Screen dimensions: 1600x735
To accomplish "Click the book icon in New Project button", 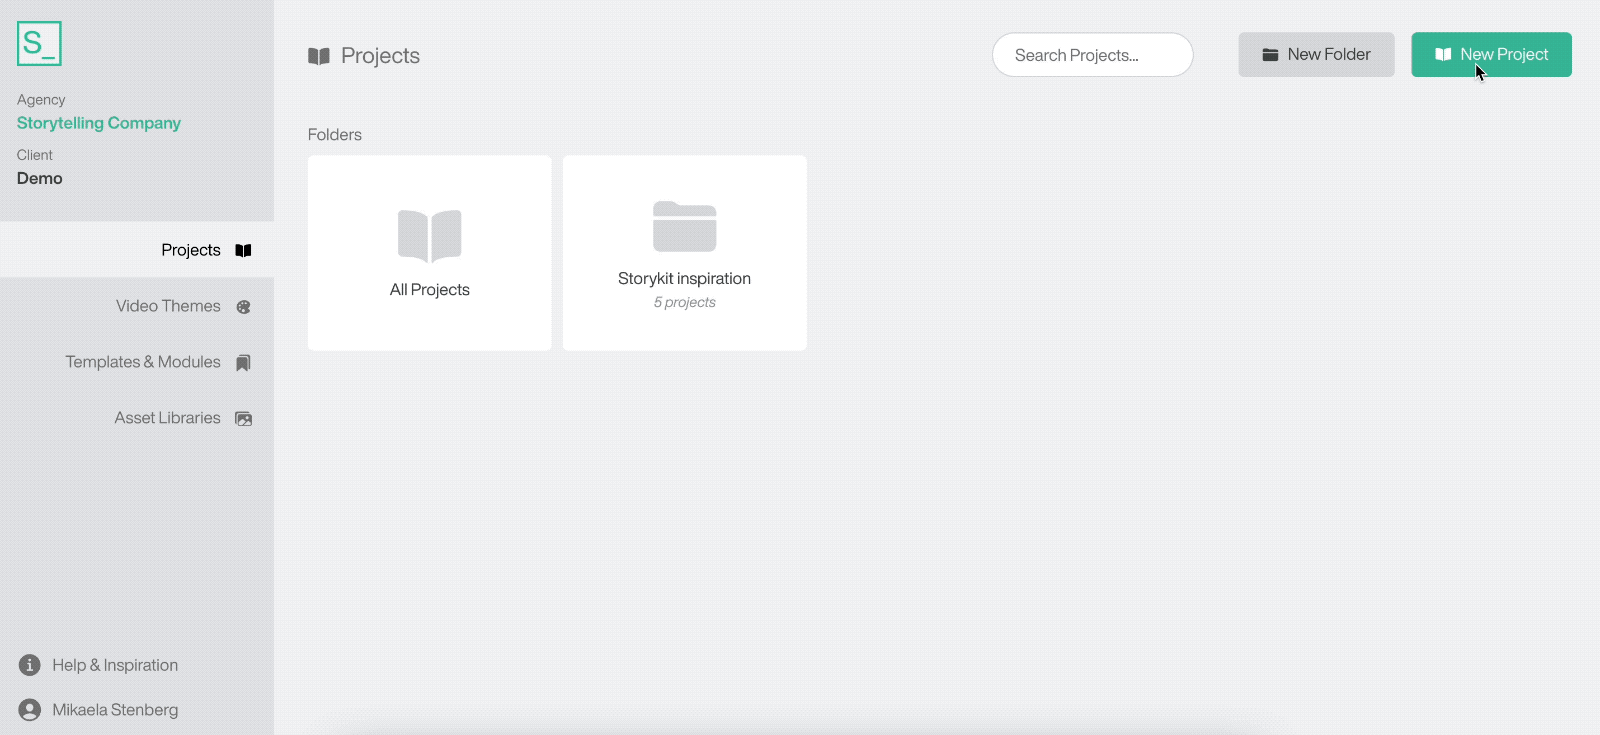I will pos(1443,55).
